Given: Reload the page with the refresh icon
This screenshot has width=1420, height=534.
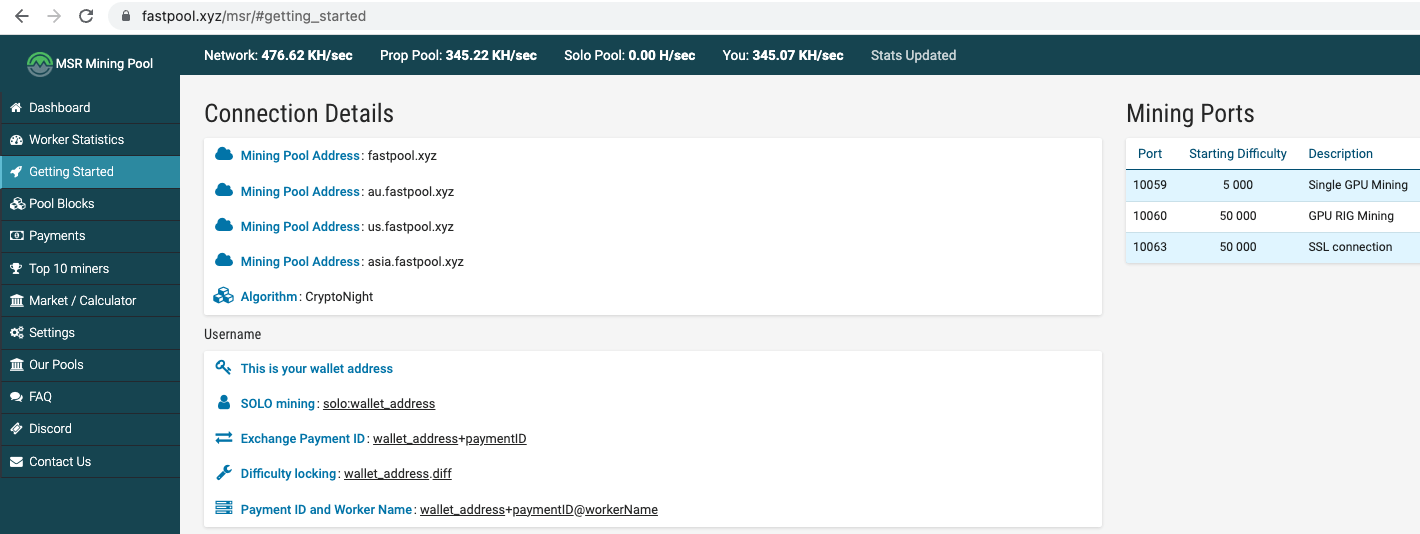Looking at the screenshot, I should click(x=86, y=16).
